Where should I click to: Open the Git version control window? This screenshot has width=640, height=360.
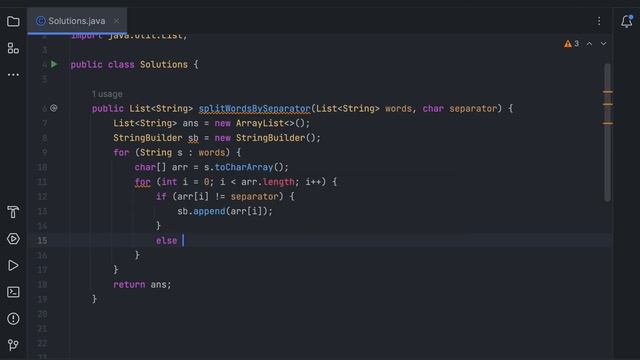tap(13, 345)
